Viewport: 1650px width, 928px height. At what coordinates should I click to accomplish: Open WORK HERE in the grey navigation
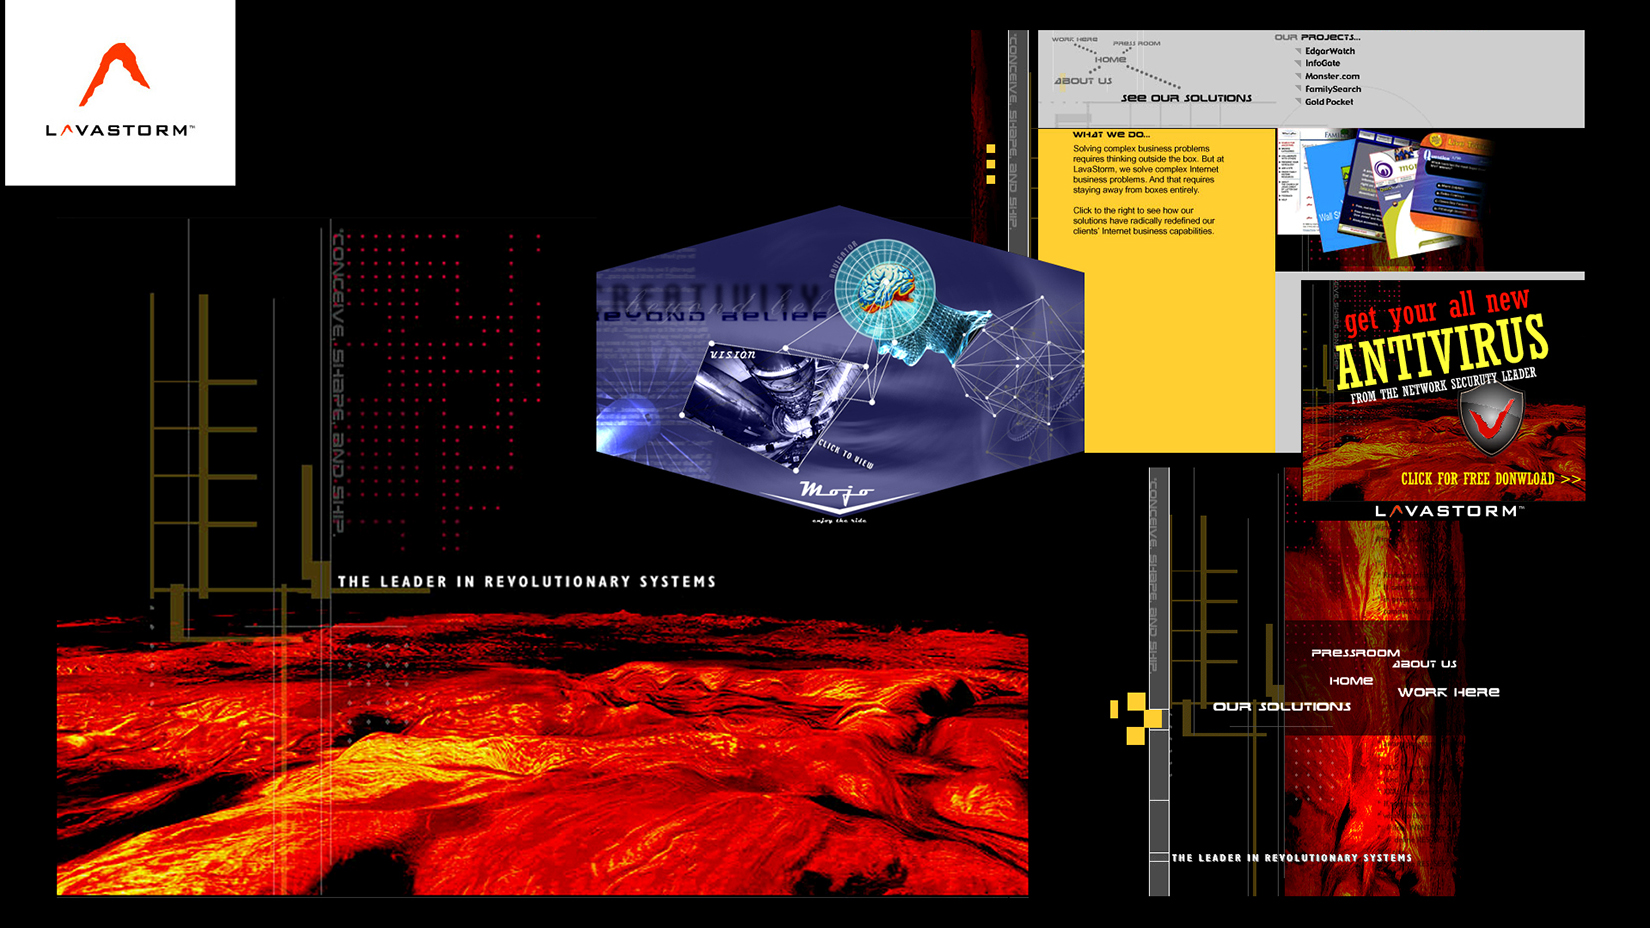point(1074,39)
